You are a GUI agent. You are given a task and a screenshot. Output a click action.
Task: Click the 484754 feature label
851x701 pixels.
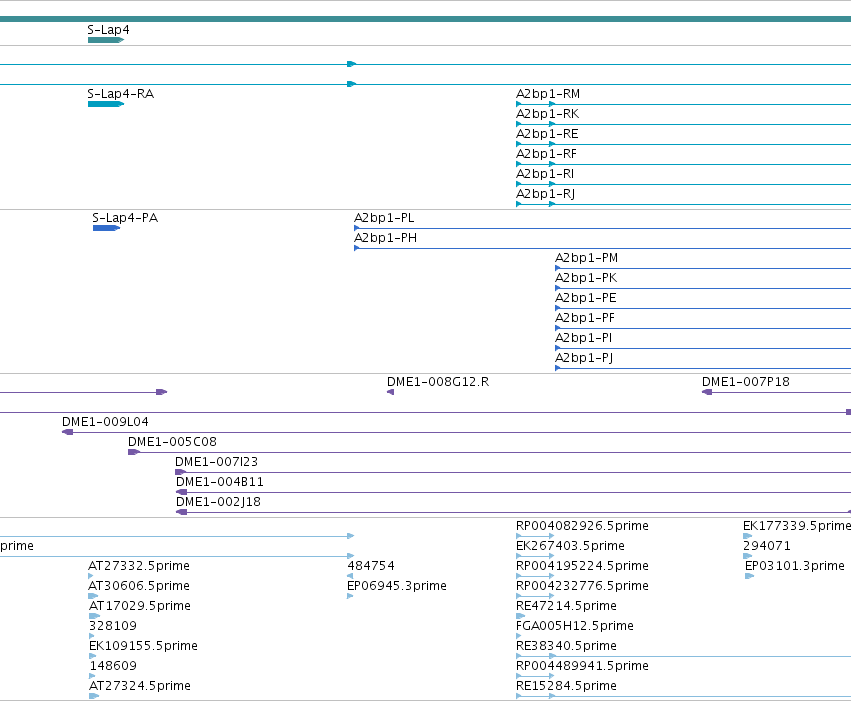[371, 566]
